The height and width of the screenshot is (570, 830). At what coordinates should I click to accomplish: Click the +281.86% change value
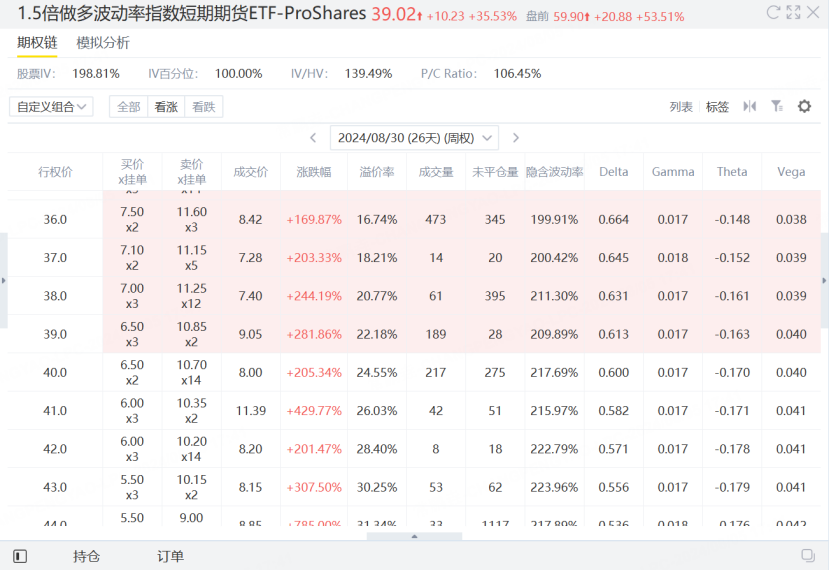314,334
